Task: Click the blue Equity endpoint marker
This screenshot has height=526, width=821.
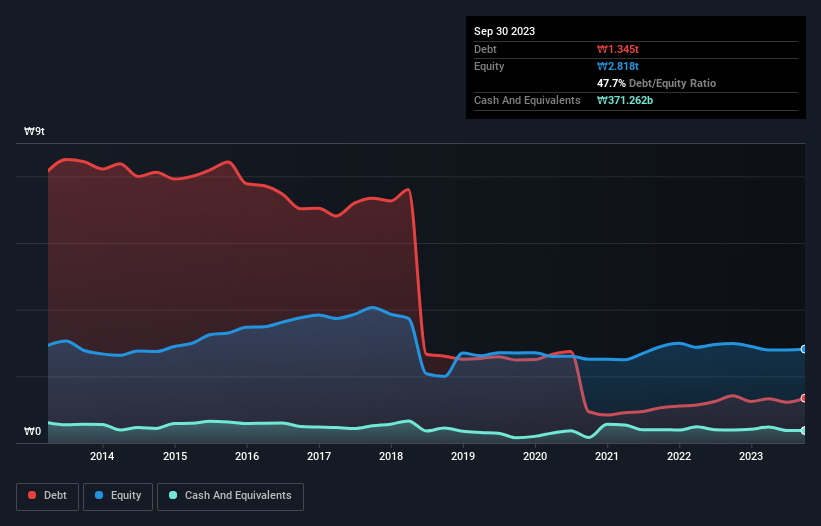Action: click(804, 349)
